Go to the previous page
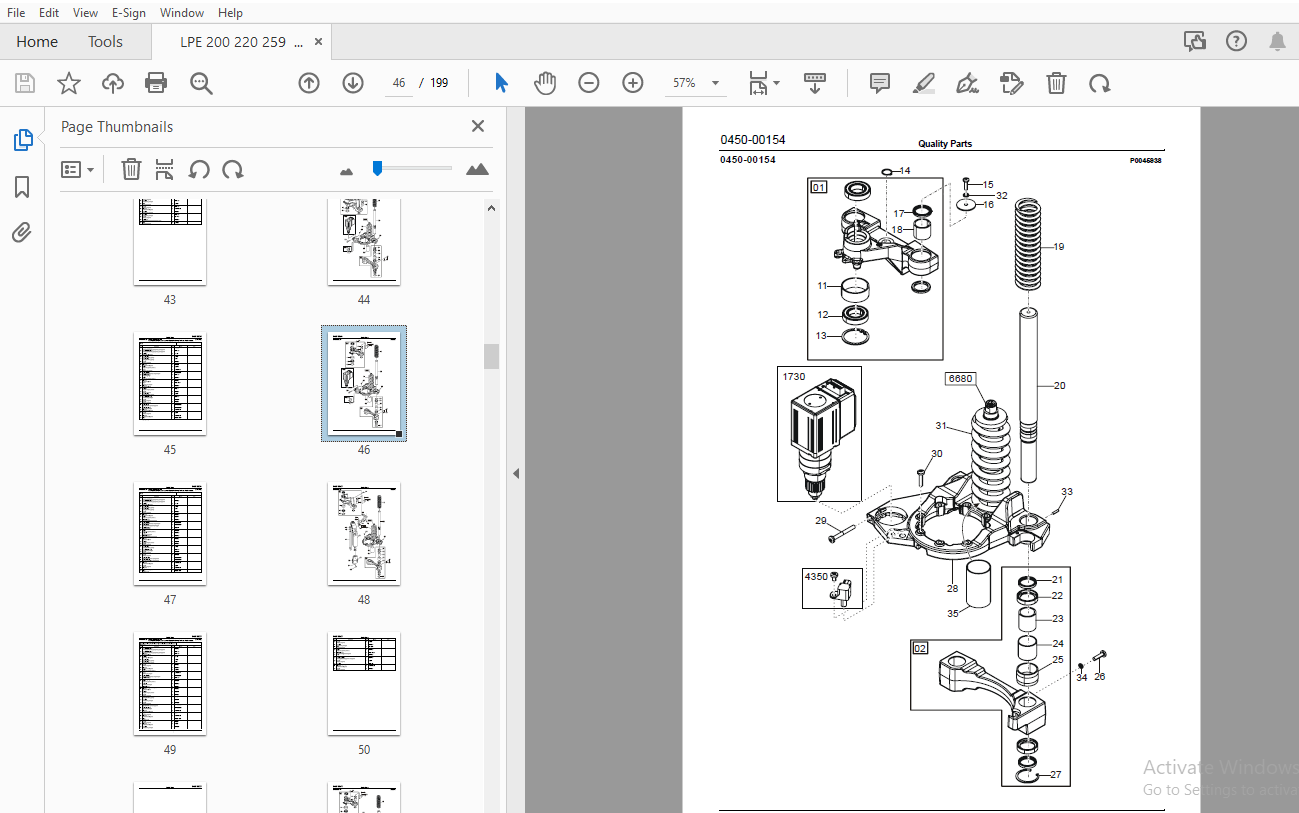 pos(309,83)
